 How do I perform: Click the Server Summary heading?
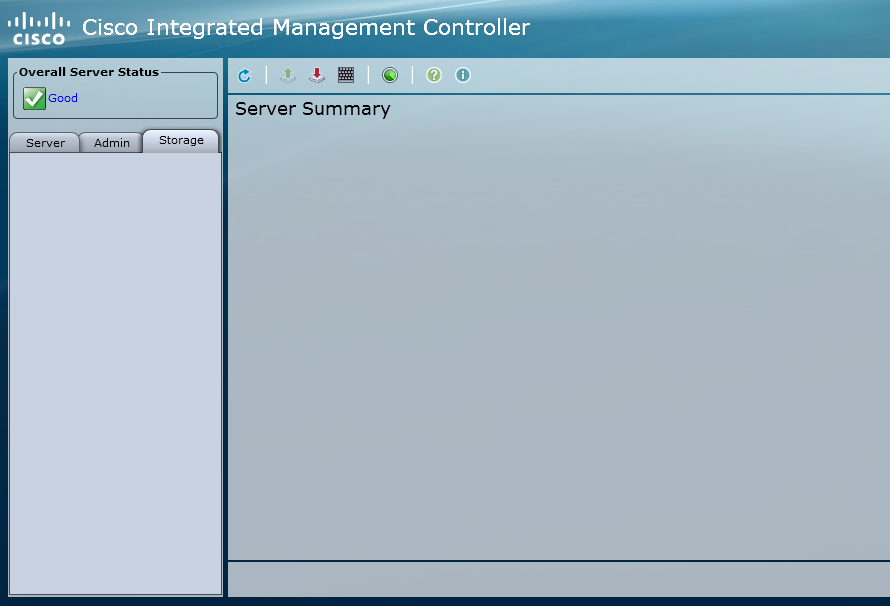(310, 108)
